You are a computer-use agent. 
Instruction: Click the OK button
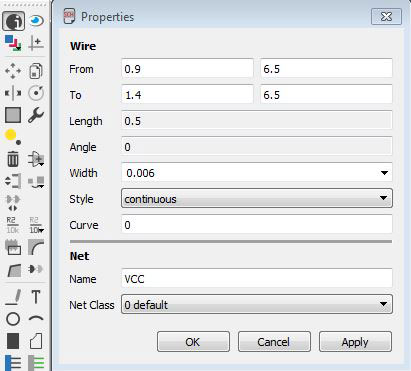193,342
